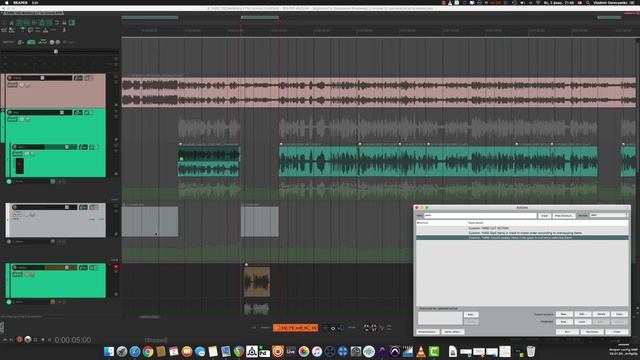
Task: Click the Run button in Actions window
Action: click(x=567, y=331)
